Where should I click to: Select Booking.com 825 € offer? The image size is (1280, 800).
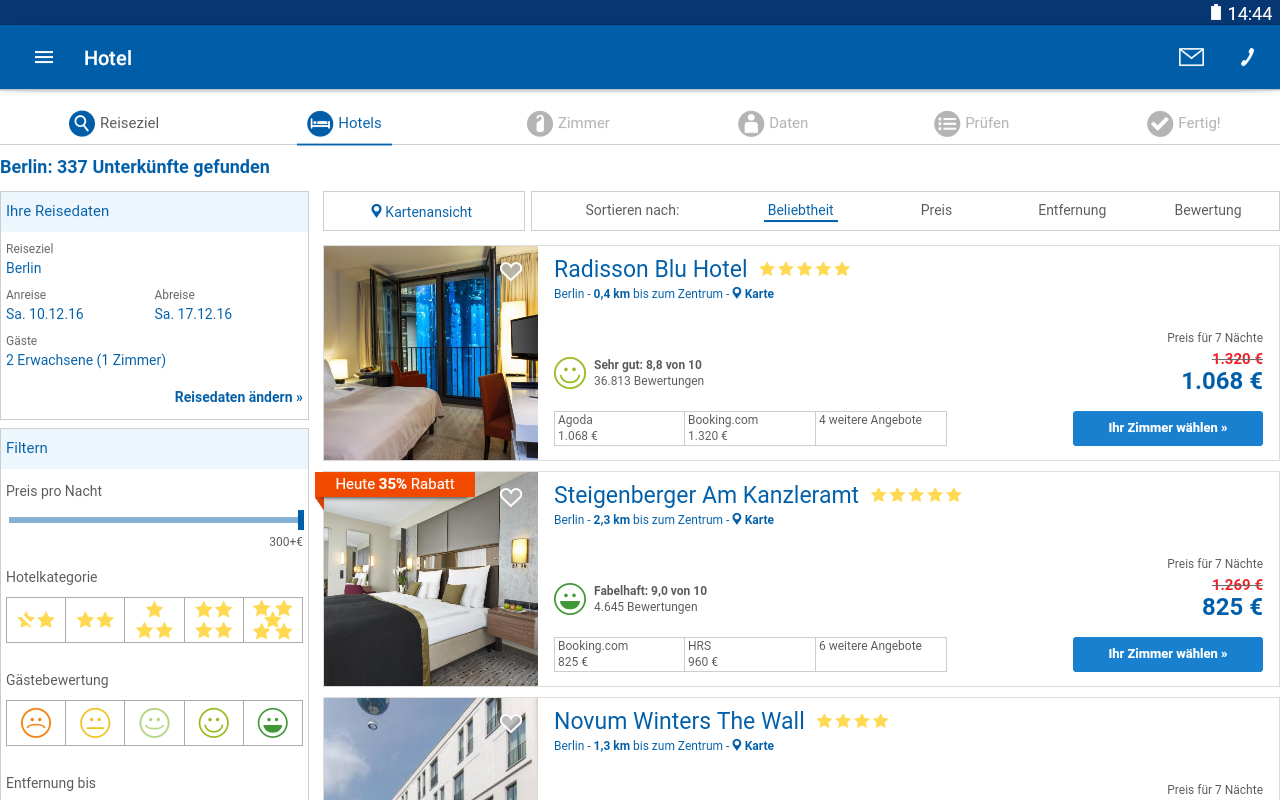pos(619,654)
